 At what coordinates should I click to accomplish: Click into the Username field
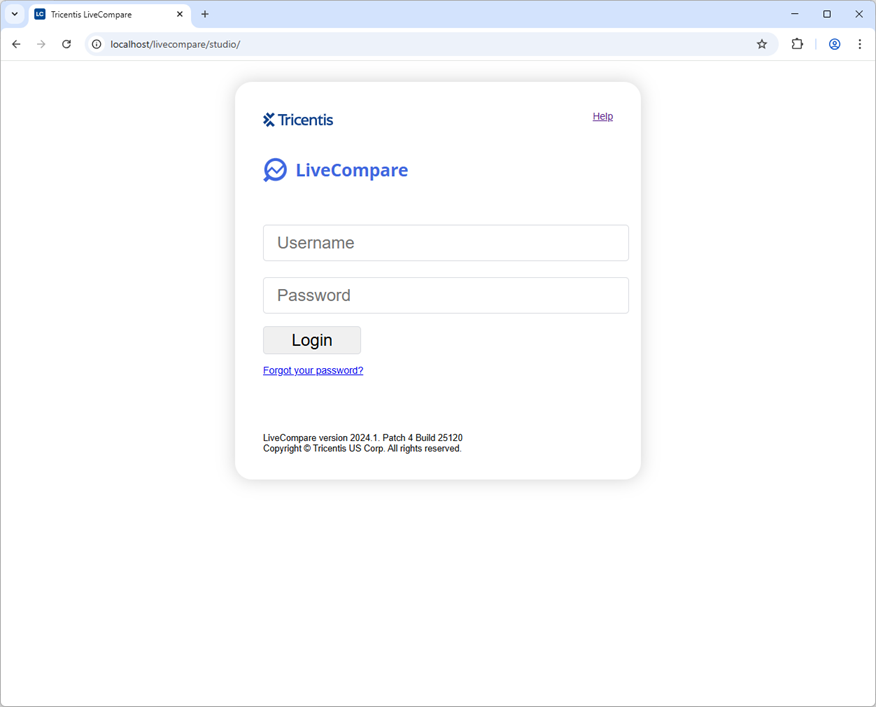click(445, 243)
